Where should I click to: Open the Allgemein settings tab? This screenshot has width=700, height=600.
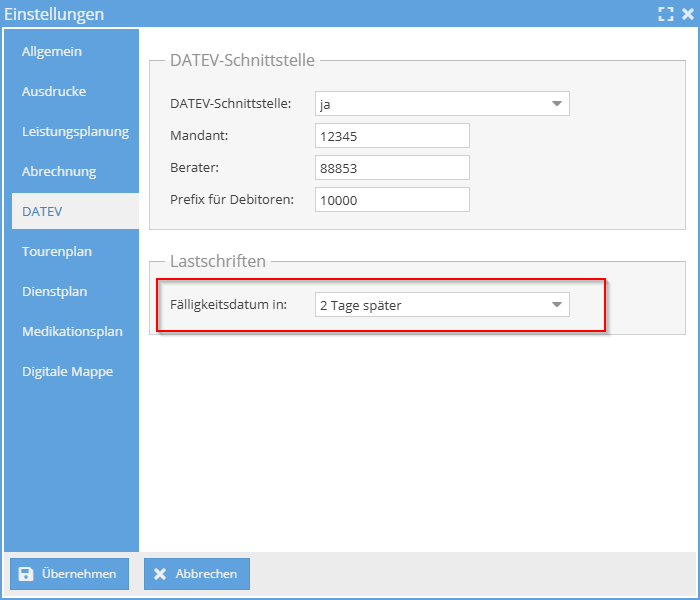coord(52,51)
